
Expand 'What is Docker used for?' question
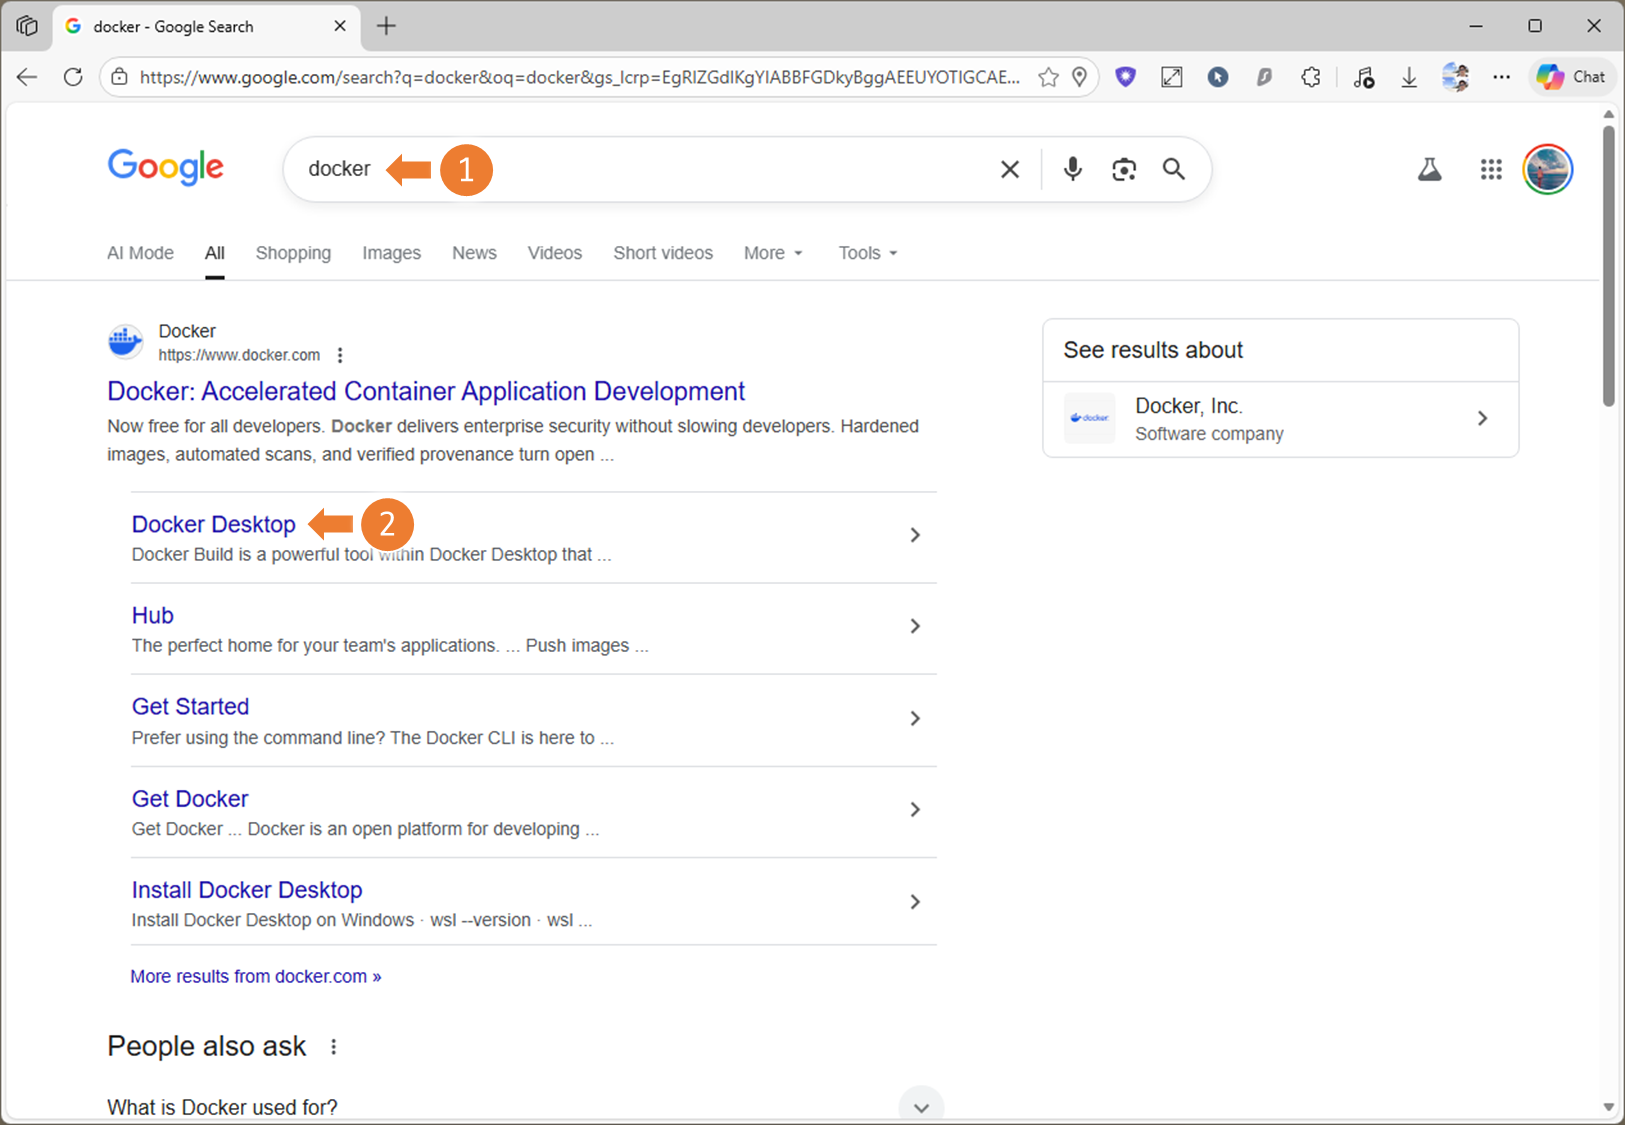coord(921,1107)
